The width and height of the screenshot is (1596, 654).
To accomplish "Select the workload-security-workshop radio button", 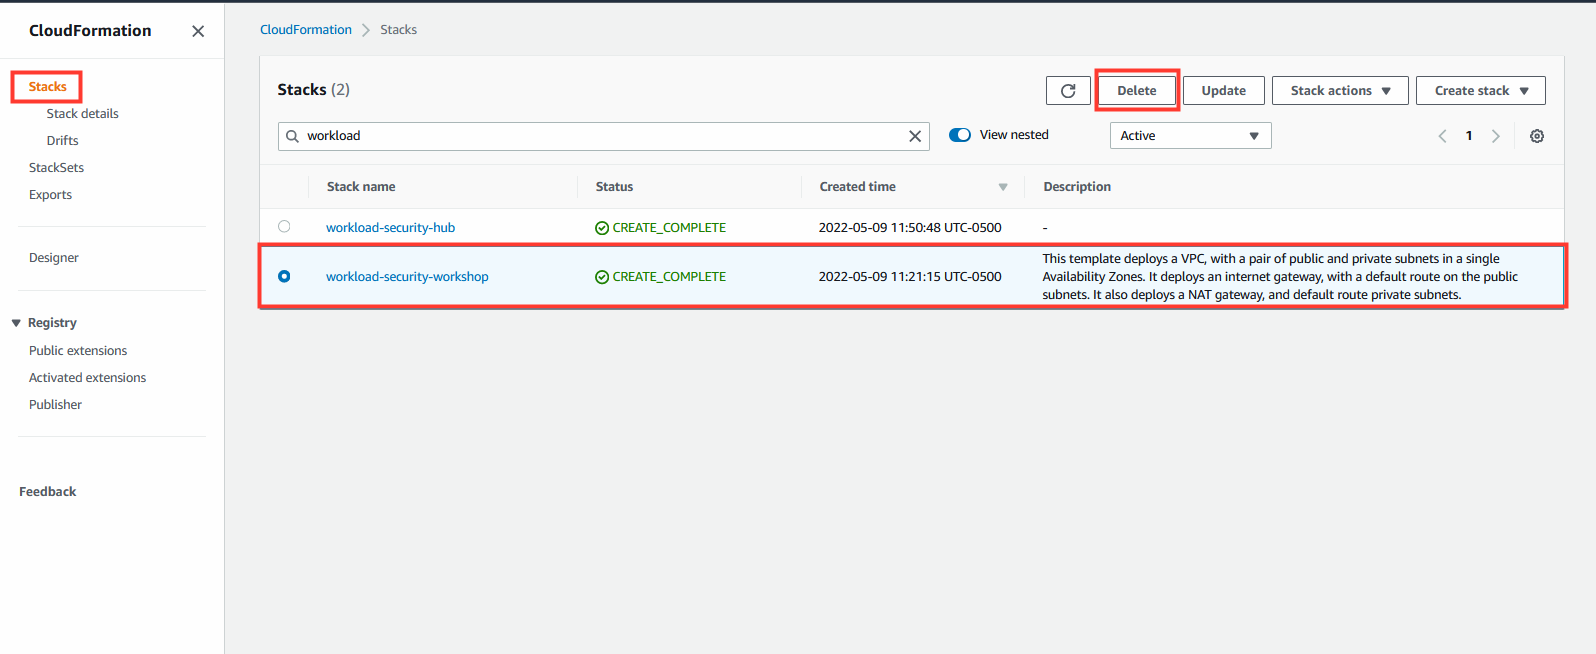I will [x=284, y=276].
